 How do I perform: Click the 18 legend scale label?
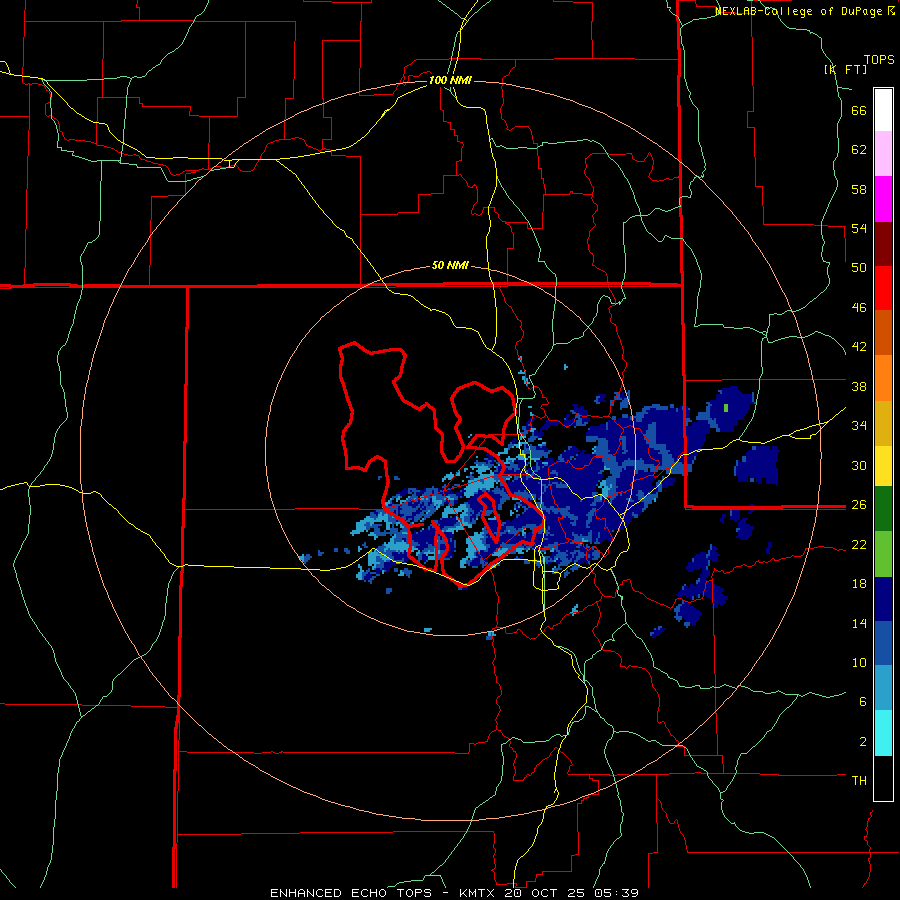859,584
